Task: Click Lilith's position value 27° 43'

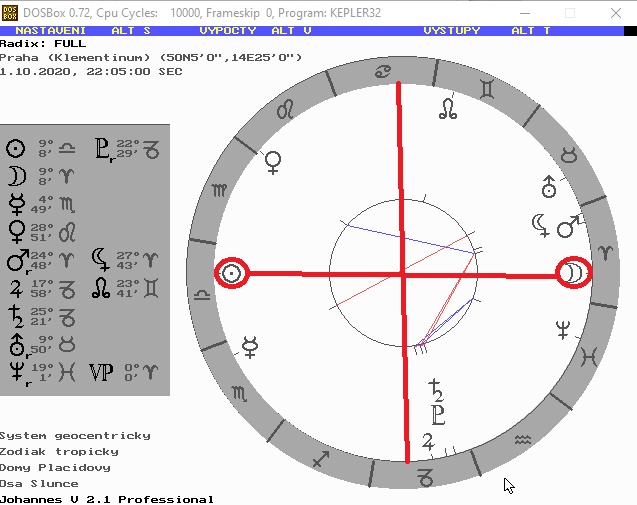Action: [128, 260]
